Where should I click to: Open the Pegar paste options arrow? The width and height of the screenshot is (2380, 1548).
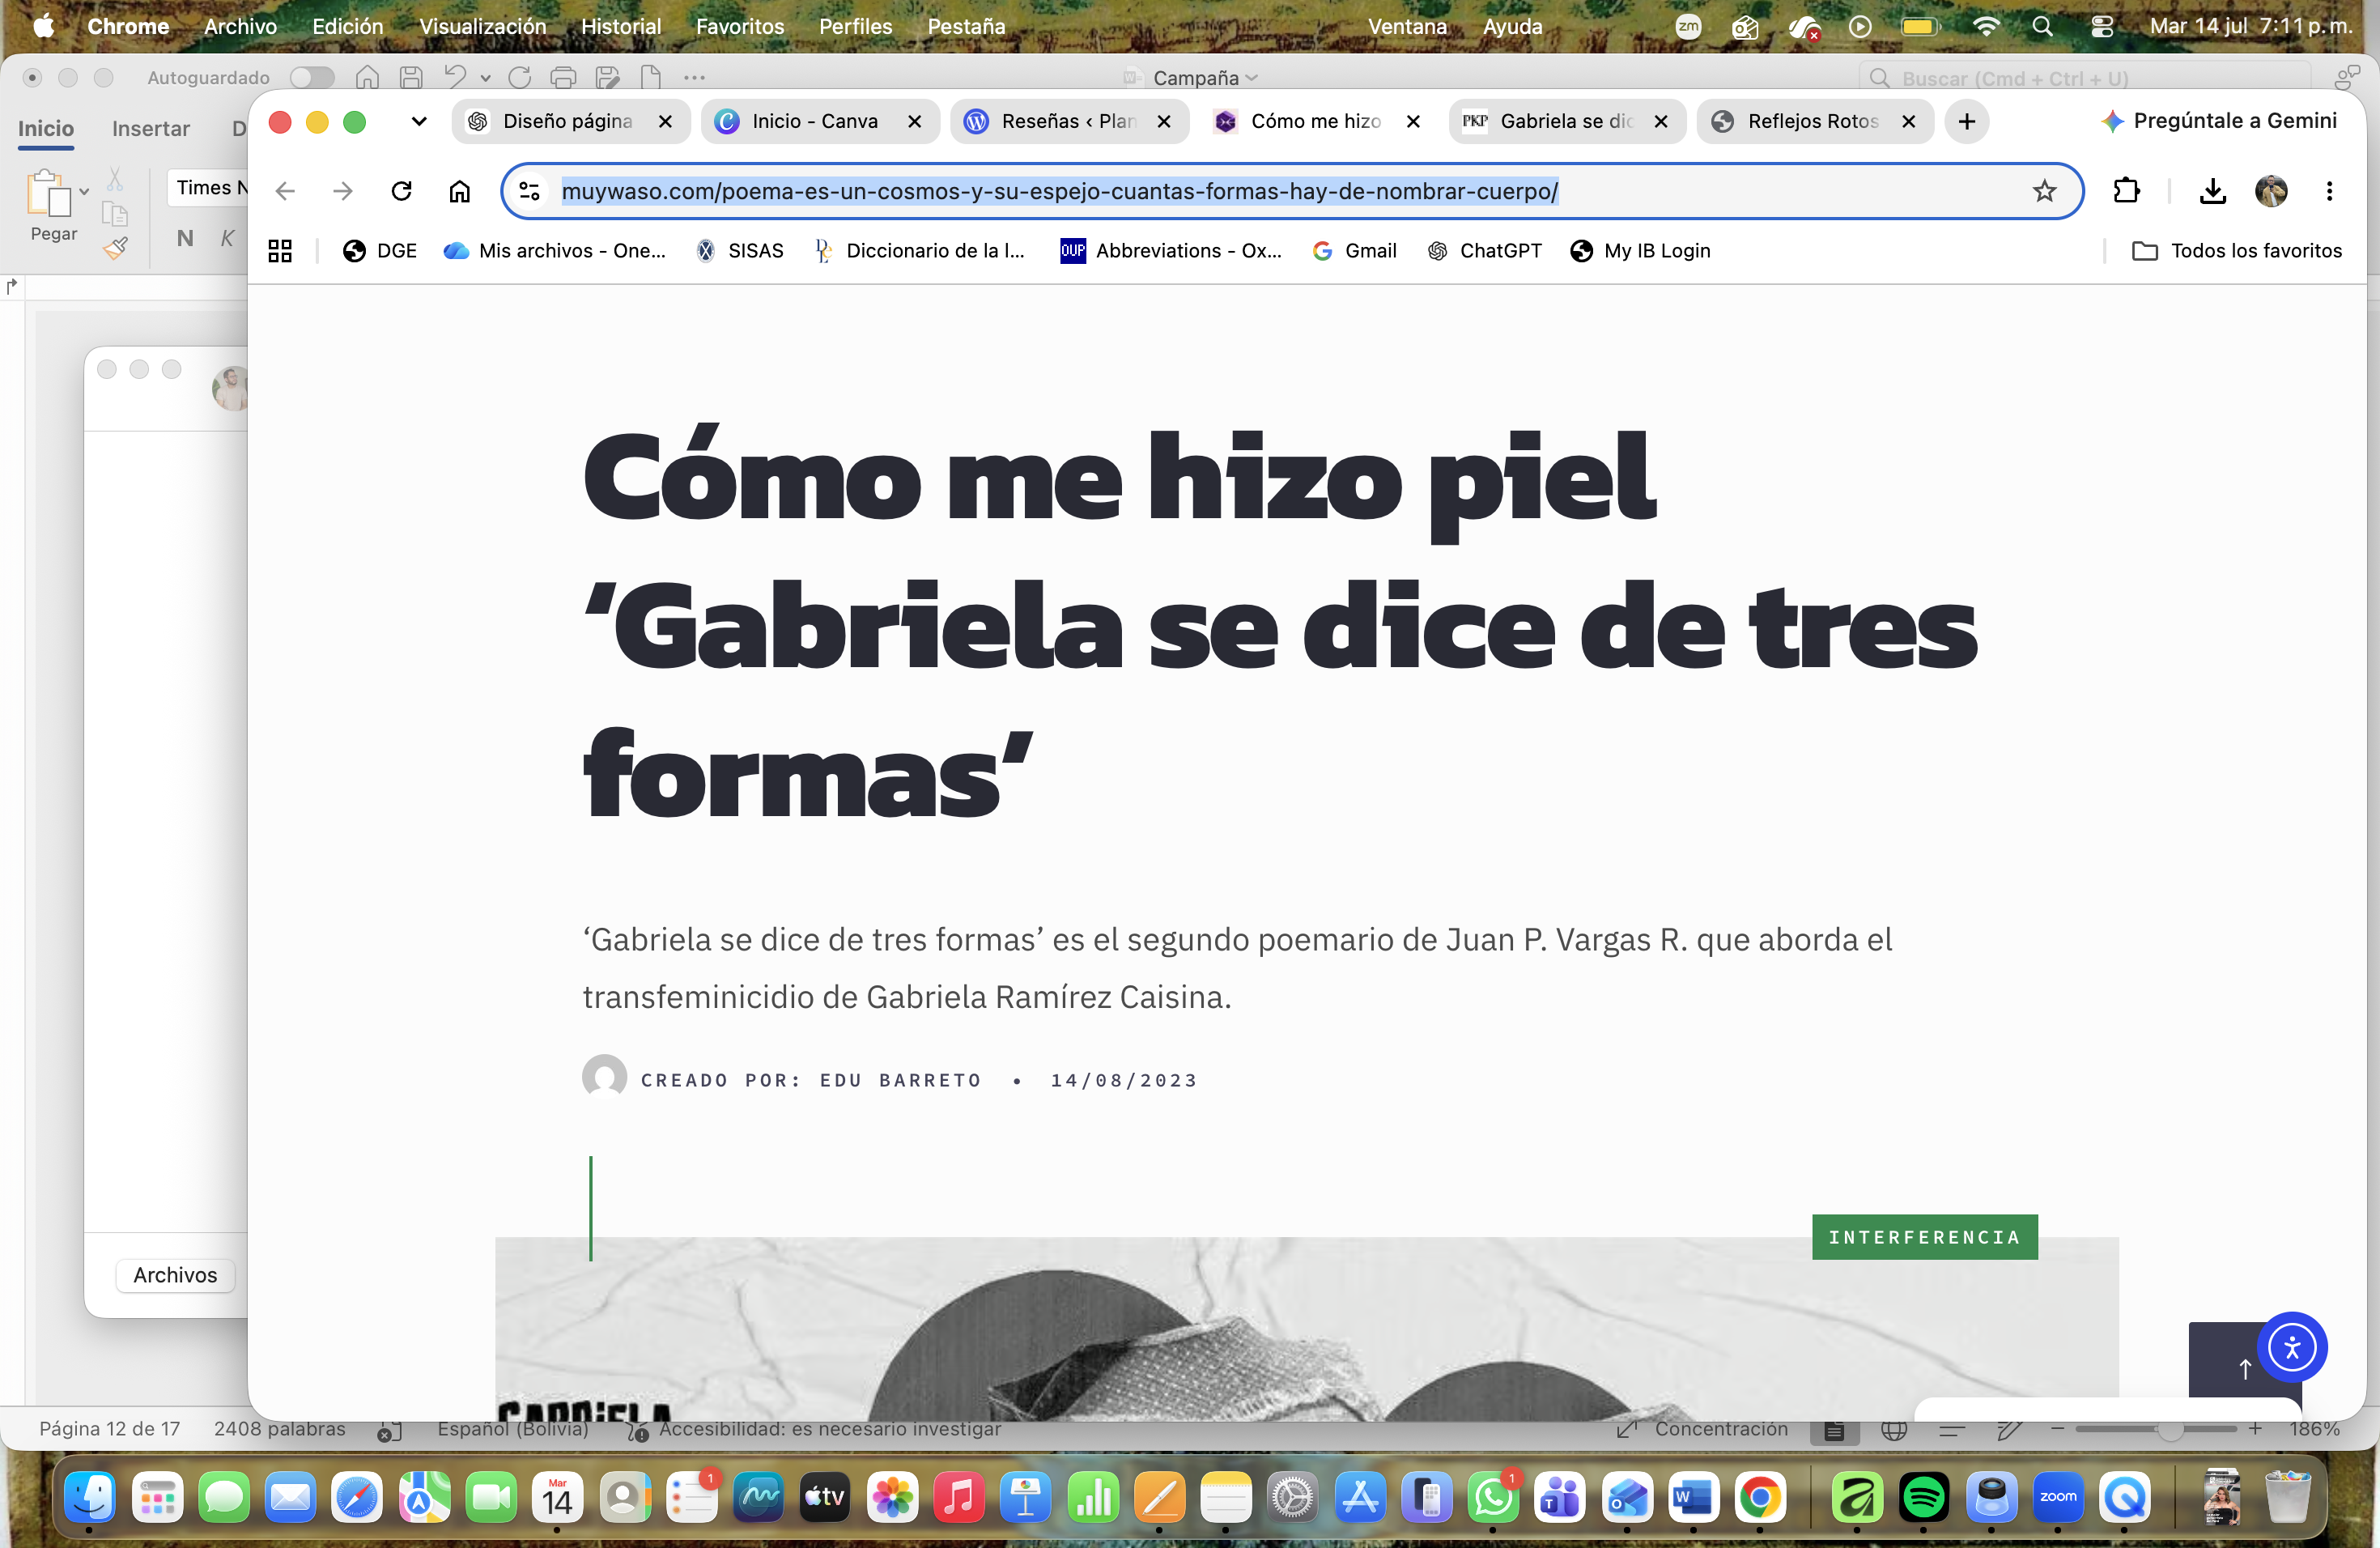84,191
